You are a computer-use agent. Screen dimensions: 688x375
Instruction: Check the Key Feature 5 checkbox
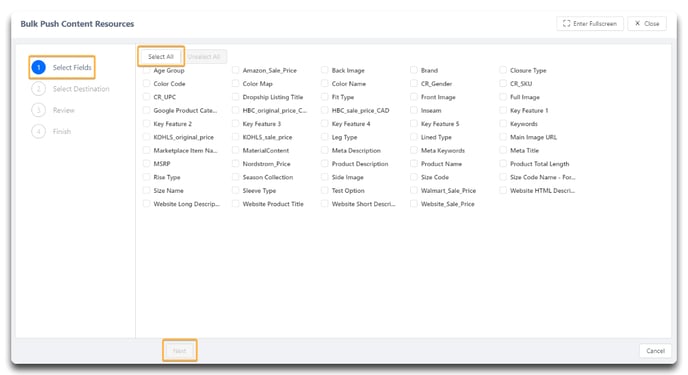(x=414, y=124)
